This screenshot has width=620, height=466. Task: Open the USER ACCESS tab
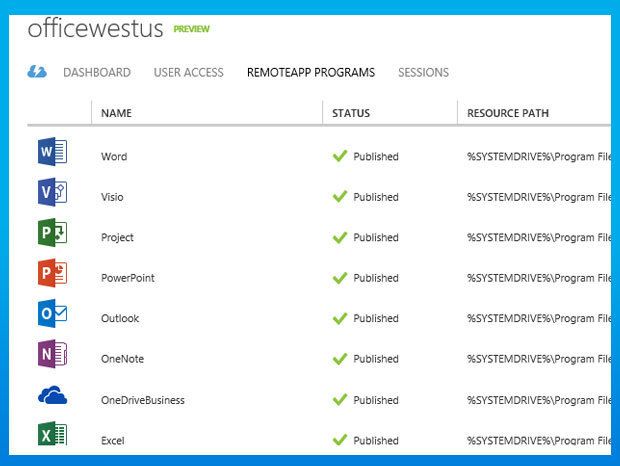coord(189,72)
